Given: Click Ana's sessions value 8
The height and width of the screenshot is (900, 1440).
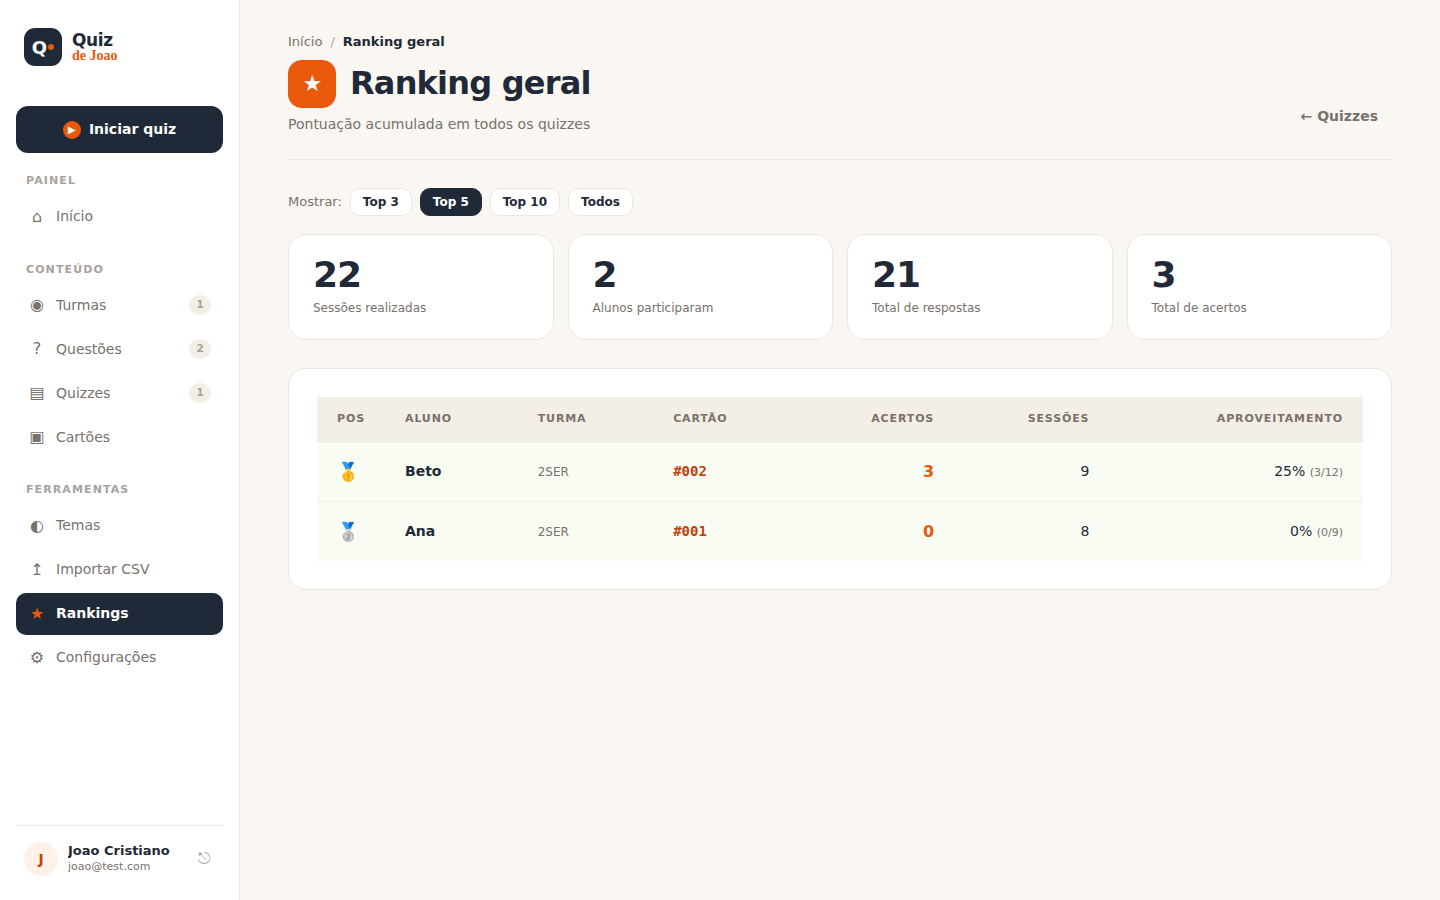Looking at the screenshot, I should [1085, 532].
